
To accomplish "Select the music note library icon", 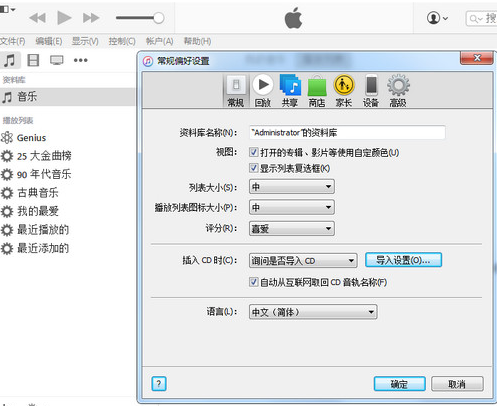I will click(9, 60).
